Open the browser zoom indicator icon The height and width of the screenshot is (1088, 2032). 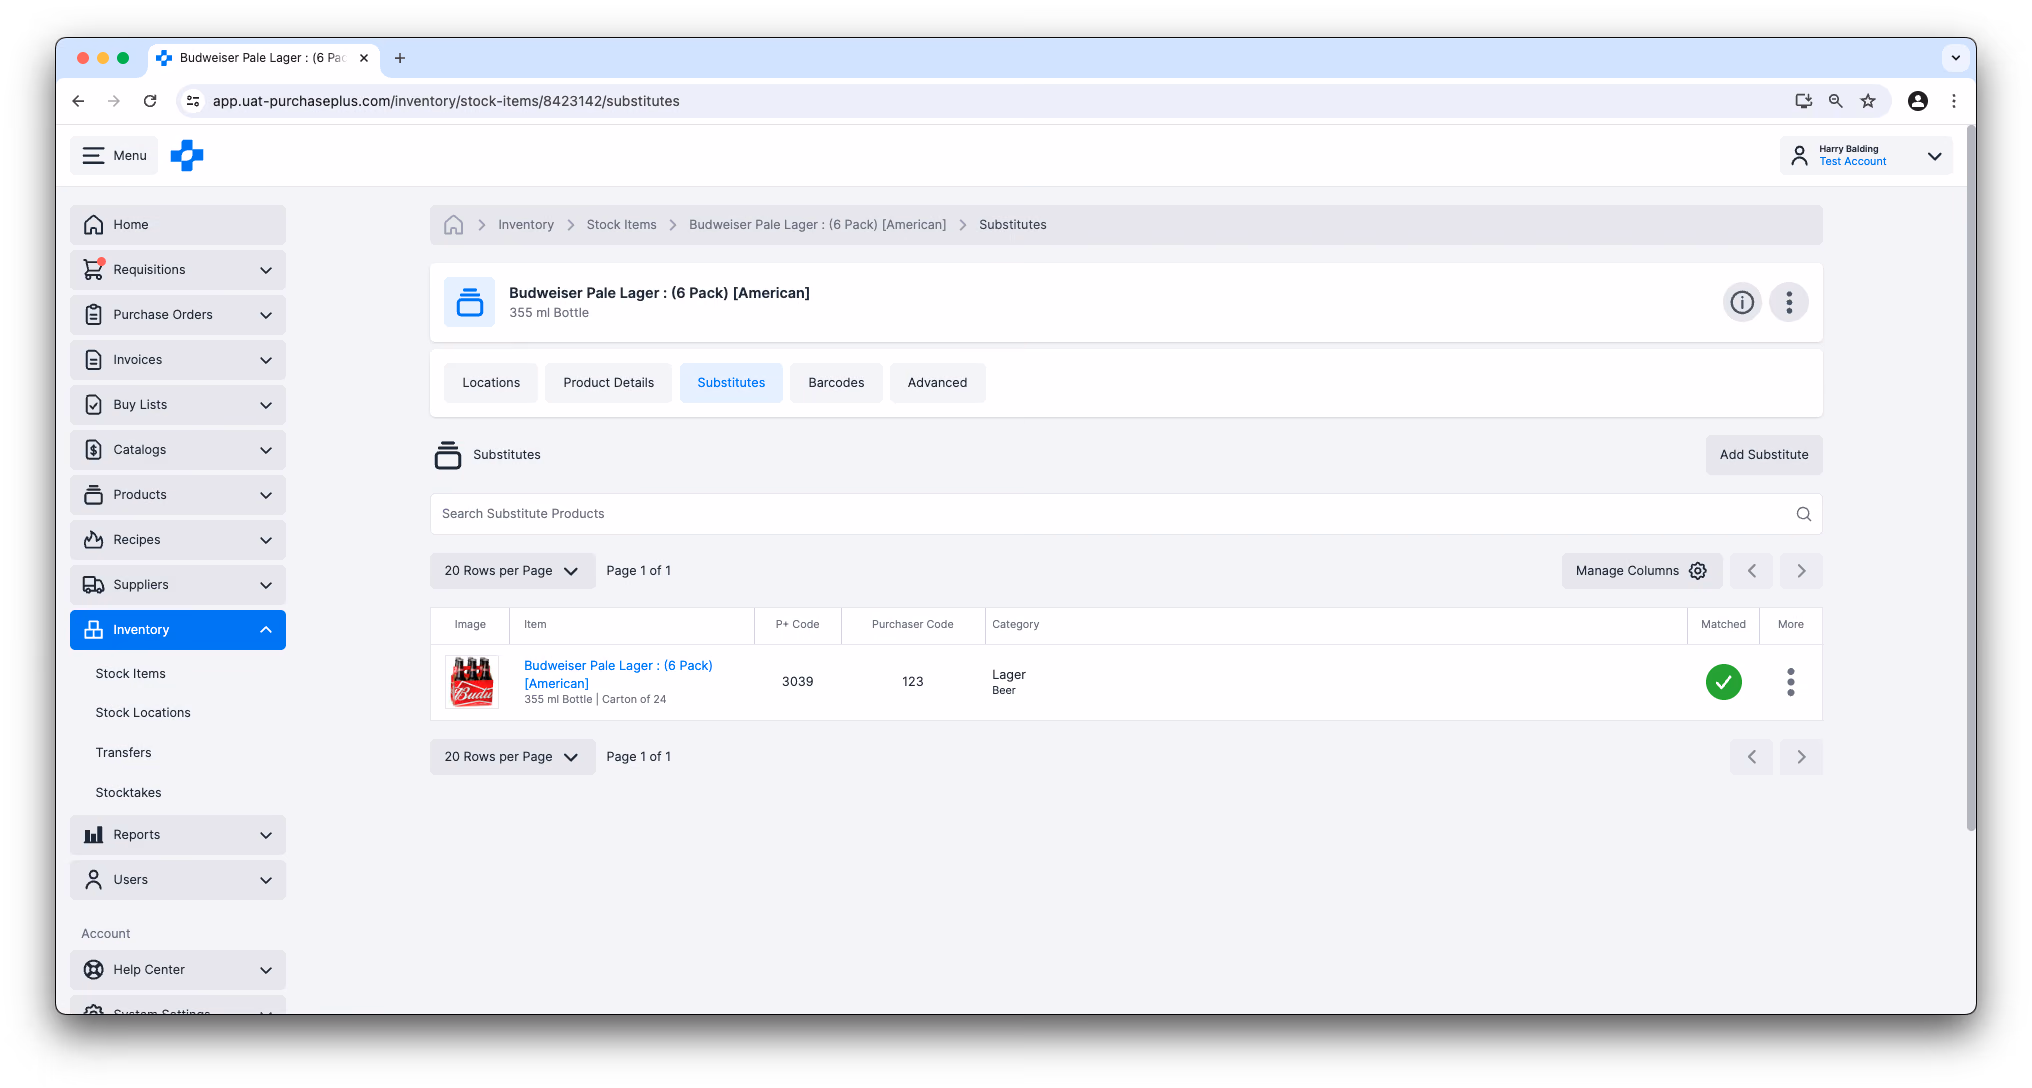1836,101
